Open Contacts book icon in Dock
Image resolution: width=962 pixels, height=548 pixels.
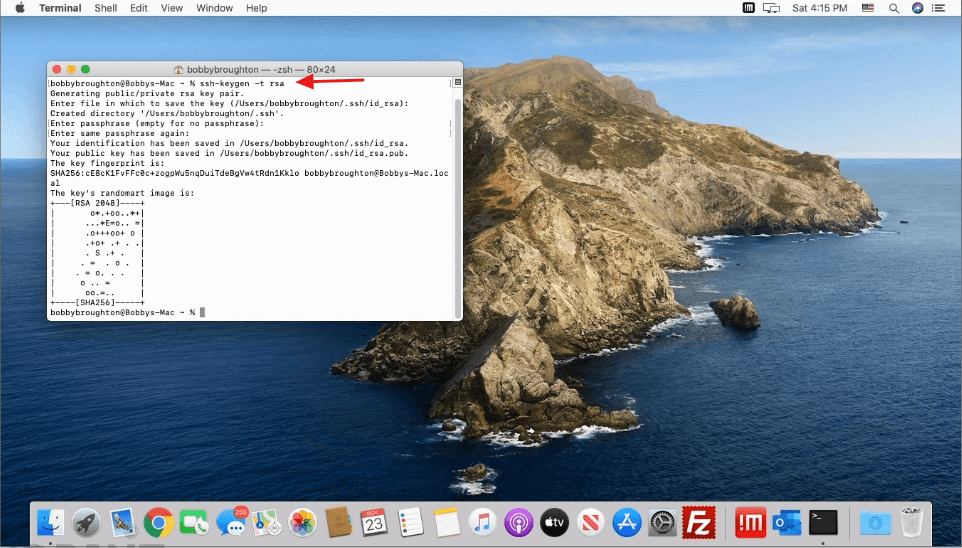coord(338,523)
